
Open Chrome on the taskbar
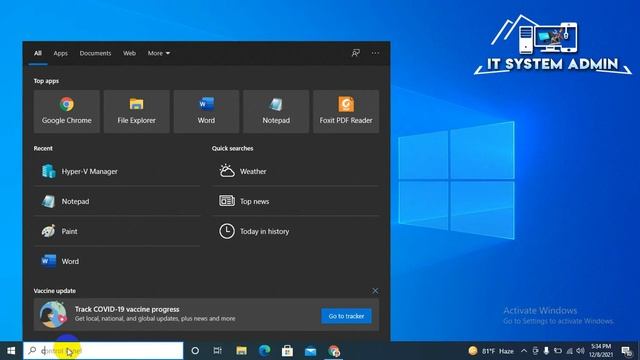pos(333,351)
